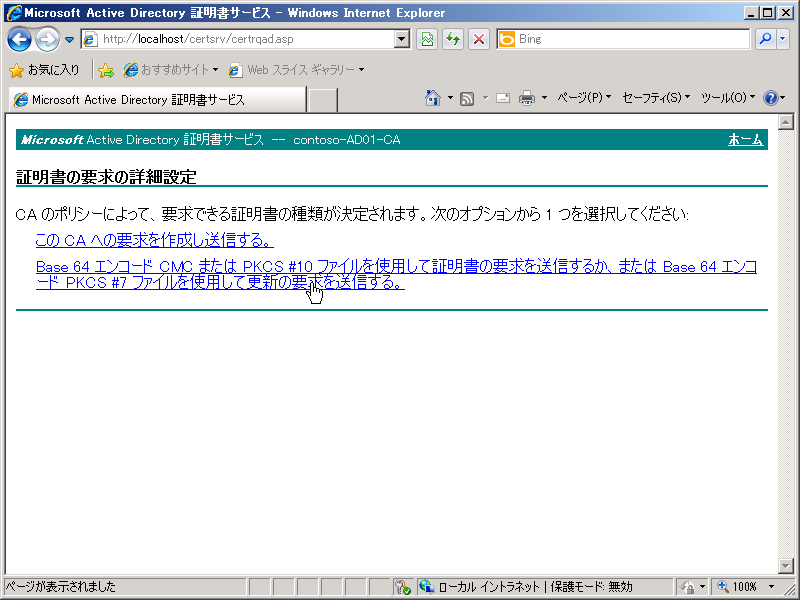Expand the zoom level dropdown arrow

tap(771, 587)
